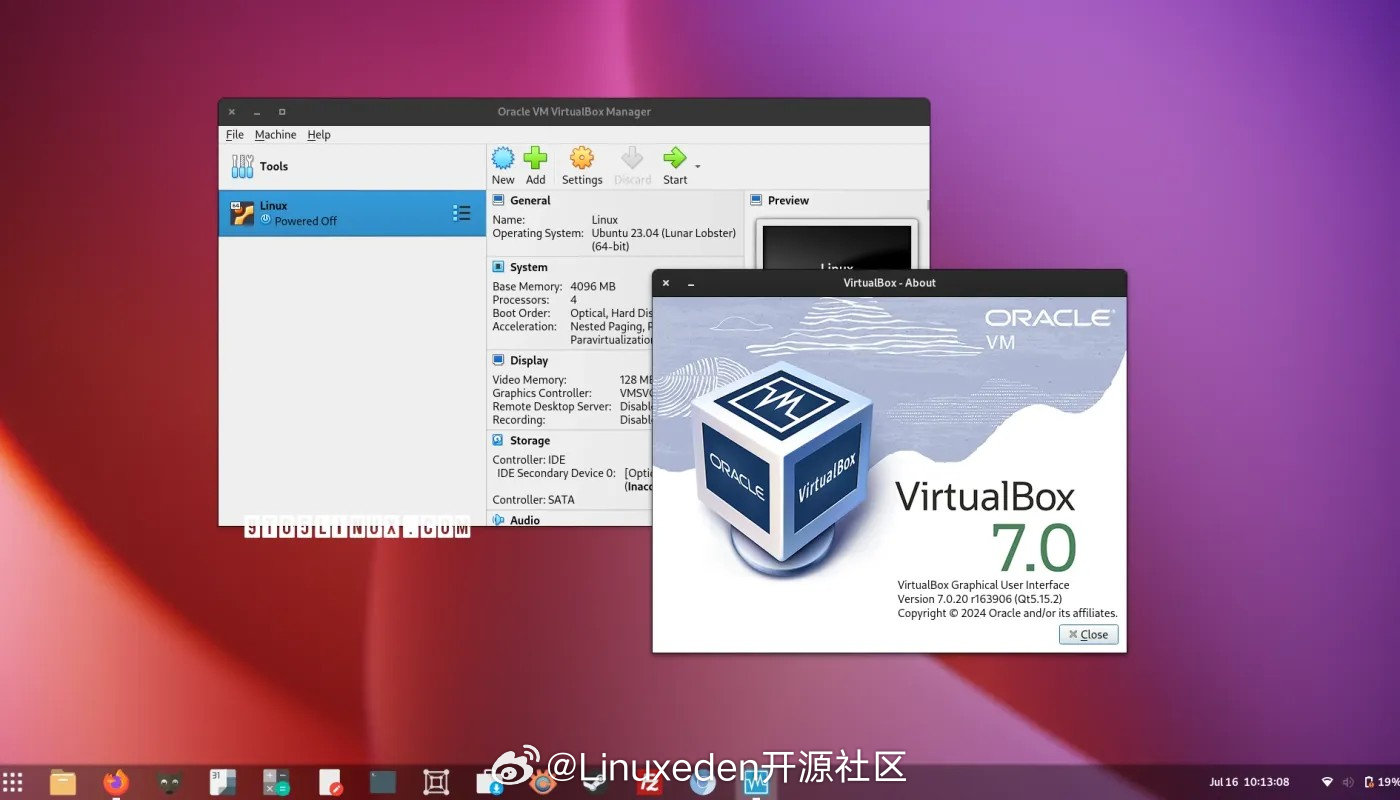1400x800 pixels.
Task: Click the System section header
Action: click(x=528, y=267)
